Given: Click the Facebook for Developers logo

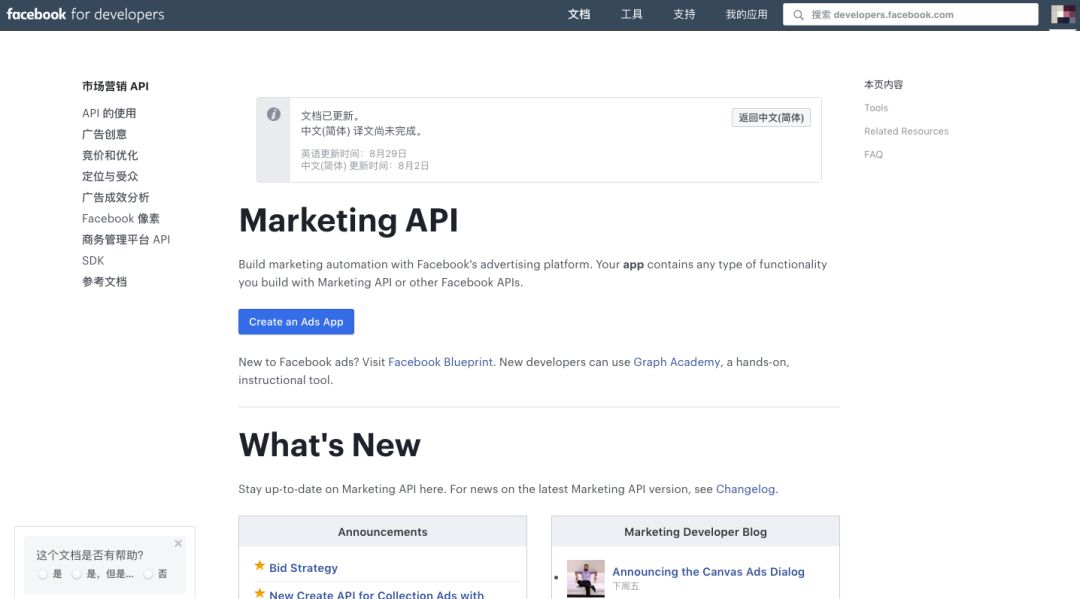Looking at the screenshot, I should coord(85,14).
